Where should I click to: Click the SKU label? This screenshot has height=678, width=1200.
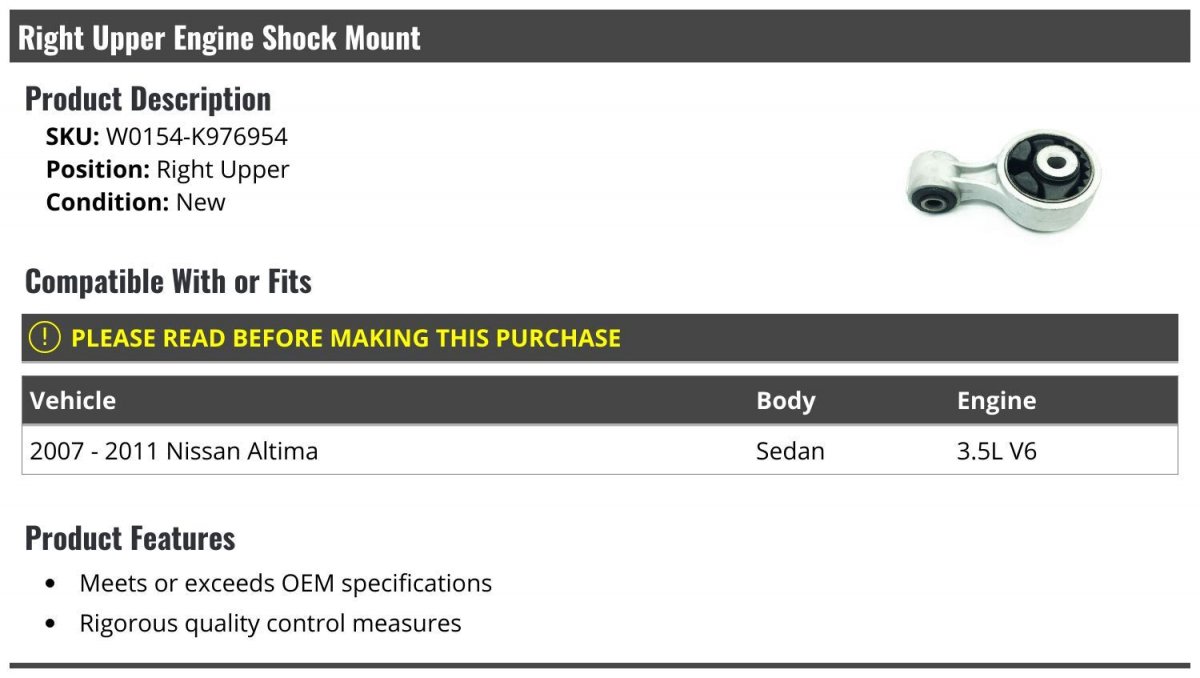coord(73,137)
